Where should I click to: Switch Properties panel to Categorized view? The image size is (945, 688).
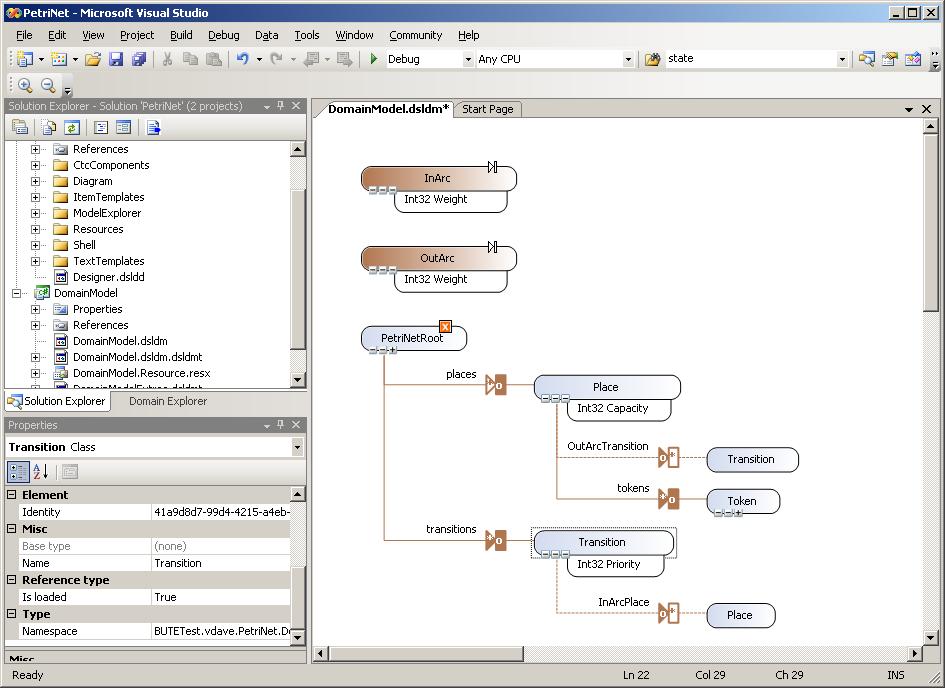pos(18,472)
